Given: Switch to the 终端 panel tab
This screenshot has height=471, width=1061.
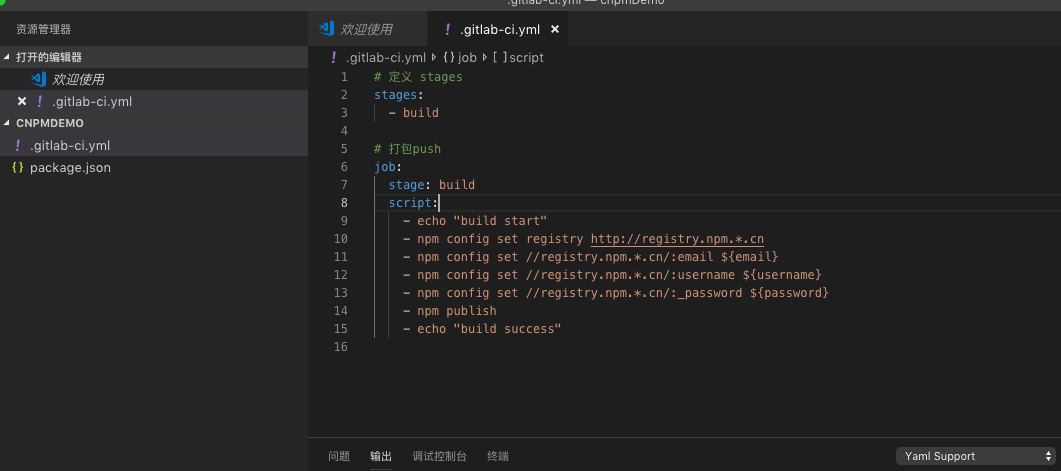Looking at the screenshot, I should click(497, 457).
